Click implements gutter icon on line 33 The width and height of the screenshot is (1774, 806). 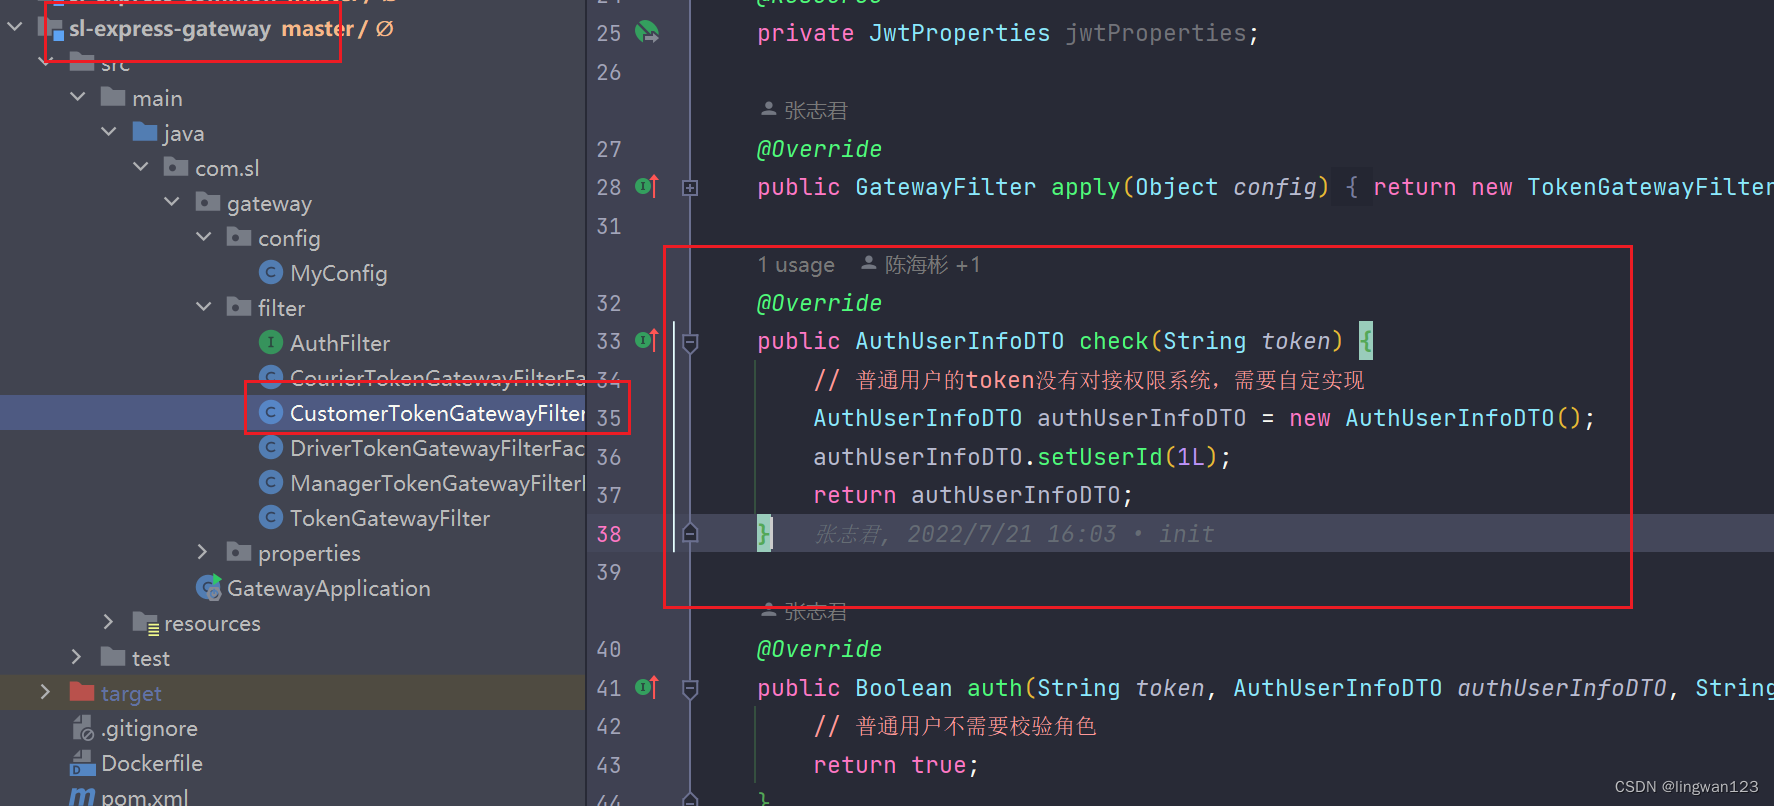(647, 340)
